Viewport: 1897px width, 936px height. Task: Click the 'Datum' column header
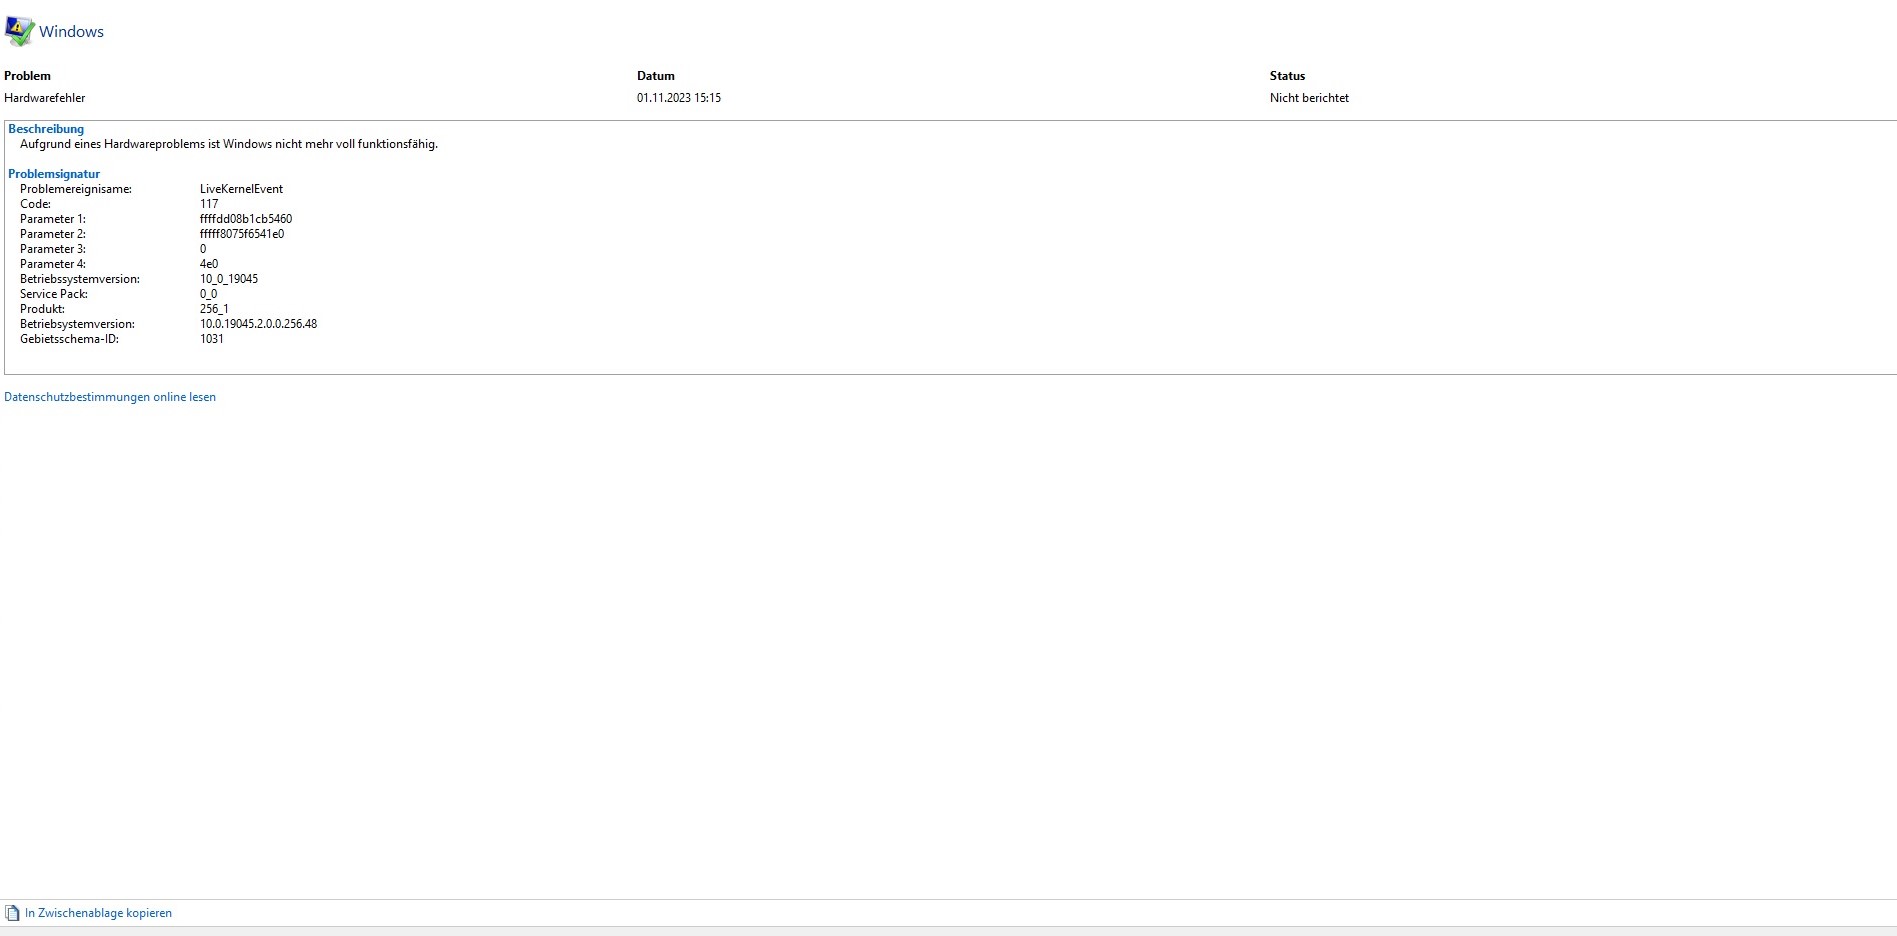click(656, 76)
